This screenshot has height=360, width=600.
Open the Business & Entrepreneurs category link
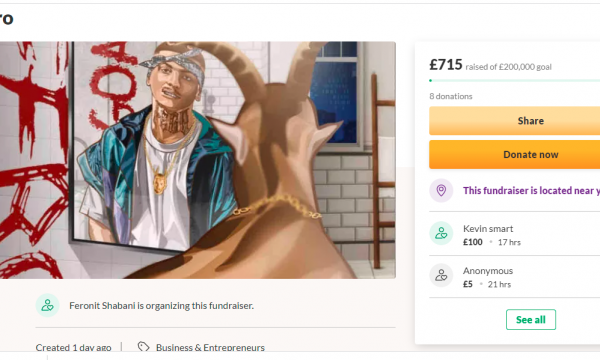(x=210, y=347)
